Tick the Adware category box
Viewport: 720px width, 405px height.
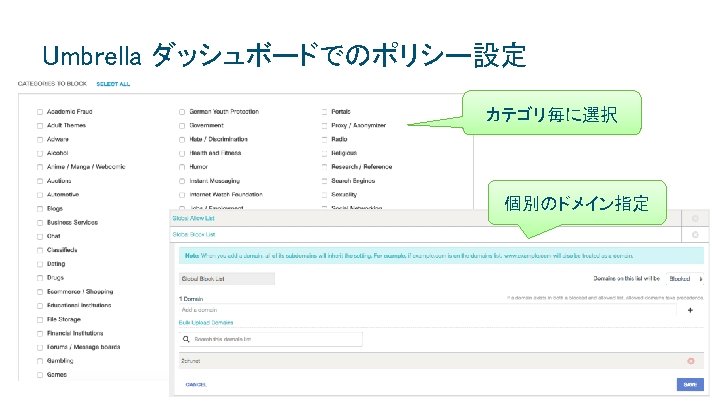coord(40,140)
